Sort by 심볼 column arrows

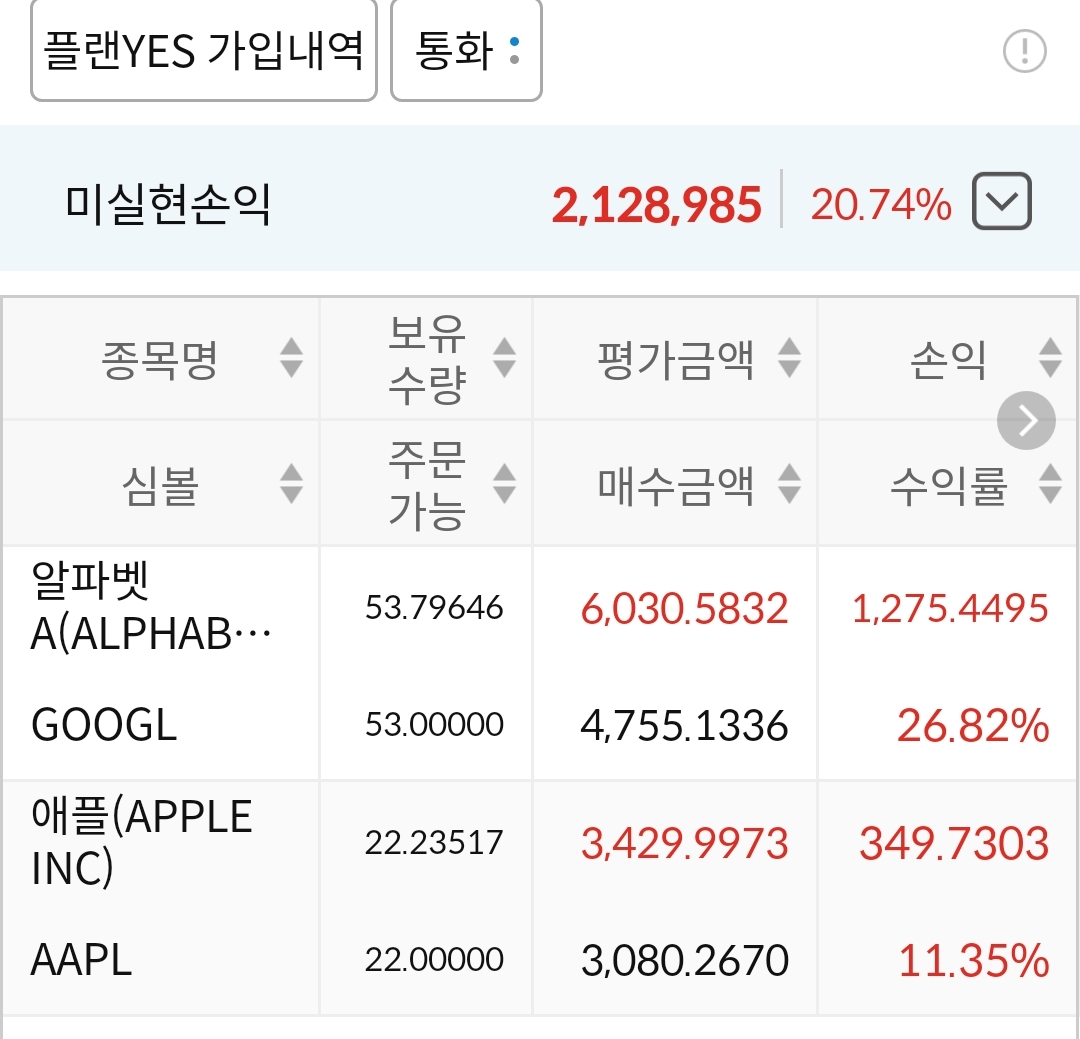291,484
